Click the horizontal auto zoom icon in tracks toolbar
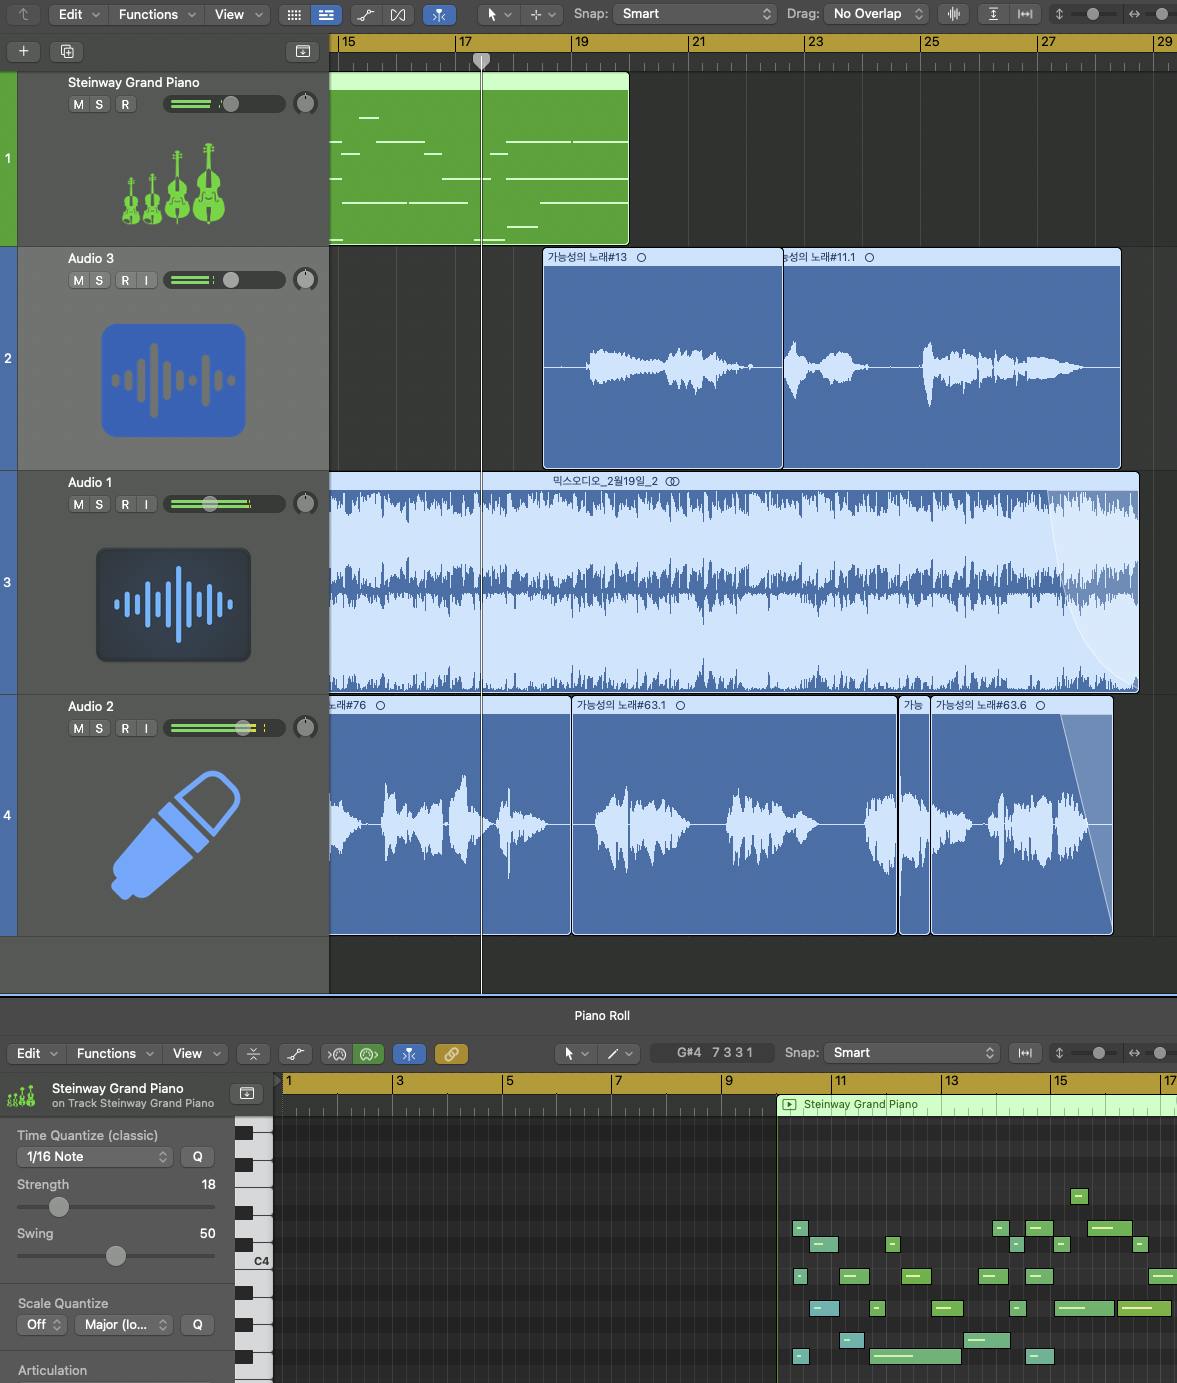Image resolution: width=1177 pixels, height=1383 pixels. tap(1025, 14)
